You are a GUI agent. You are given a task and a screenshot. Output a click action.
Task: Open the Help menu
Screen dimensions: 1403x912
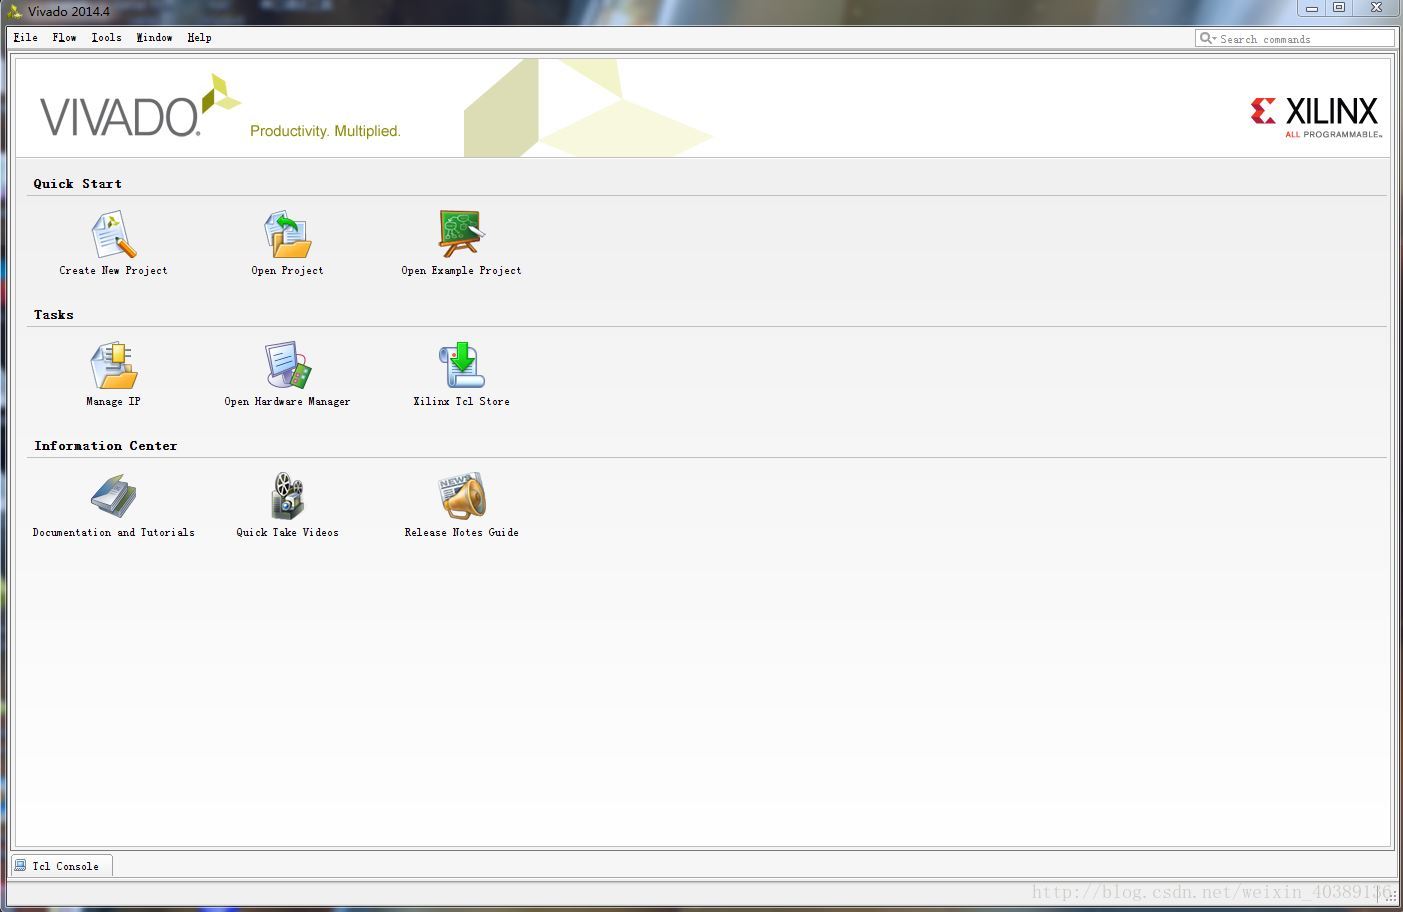click(199, 38)
